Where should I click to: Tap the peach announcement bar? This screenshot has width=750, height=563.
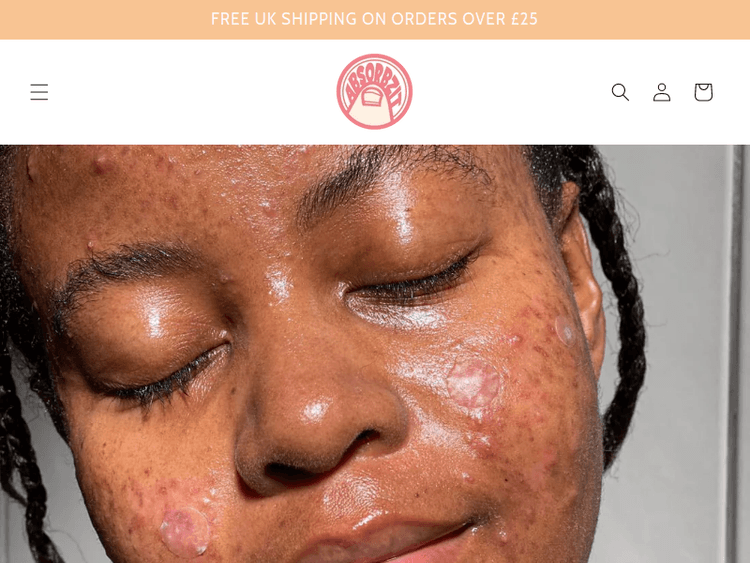375,20
